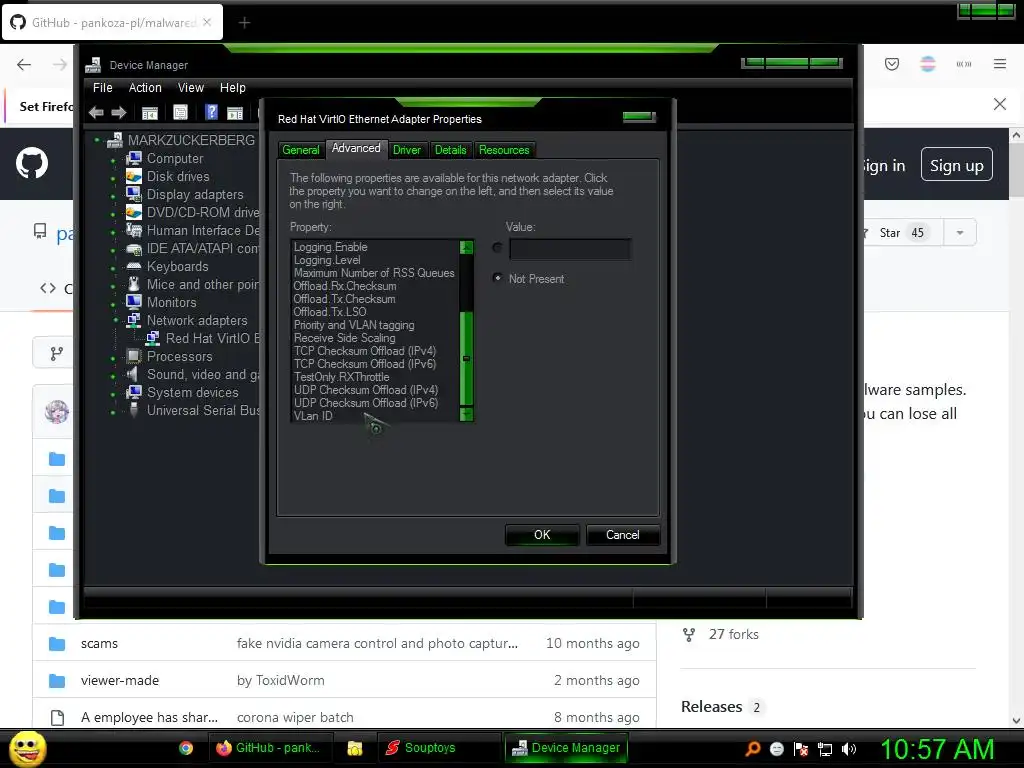Screen dimensions: 1024x768
Task: Click the orange magnifier tray icon
Action: click(x=753, y=748)
